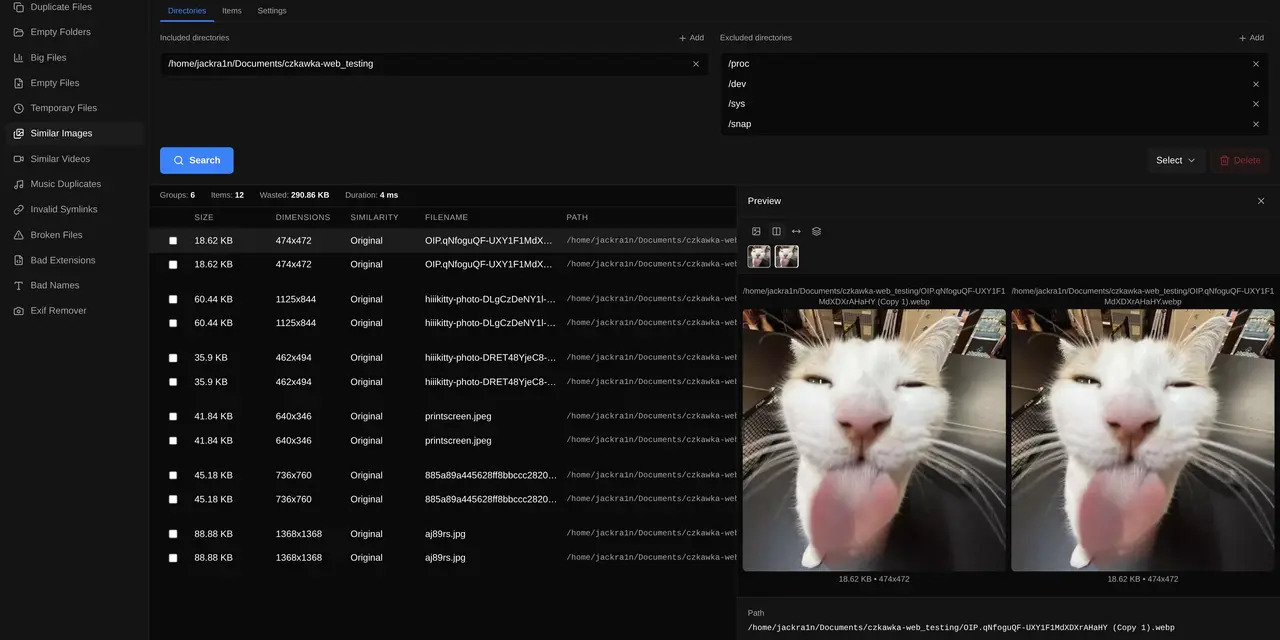Tick checkbox of upper 885a89a445628ff8bbccc2820 row

(x=173, y=475)
